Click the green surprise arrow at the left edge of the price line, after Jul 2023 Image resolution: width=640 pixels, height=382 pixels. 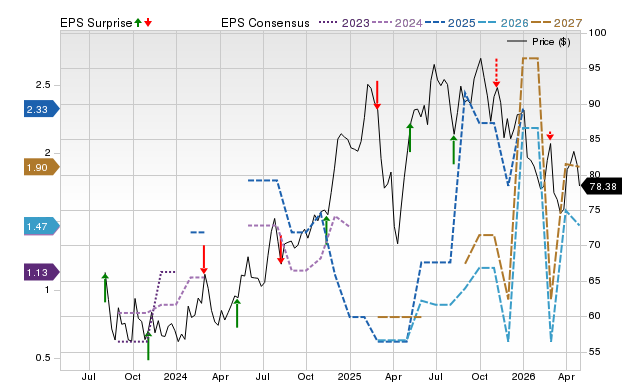pos(105,288)
